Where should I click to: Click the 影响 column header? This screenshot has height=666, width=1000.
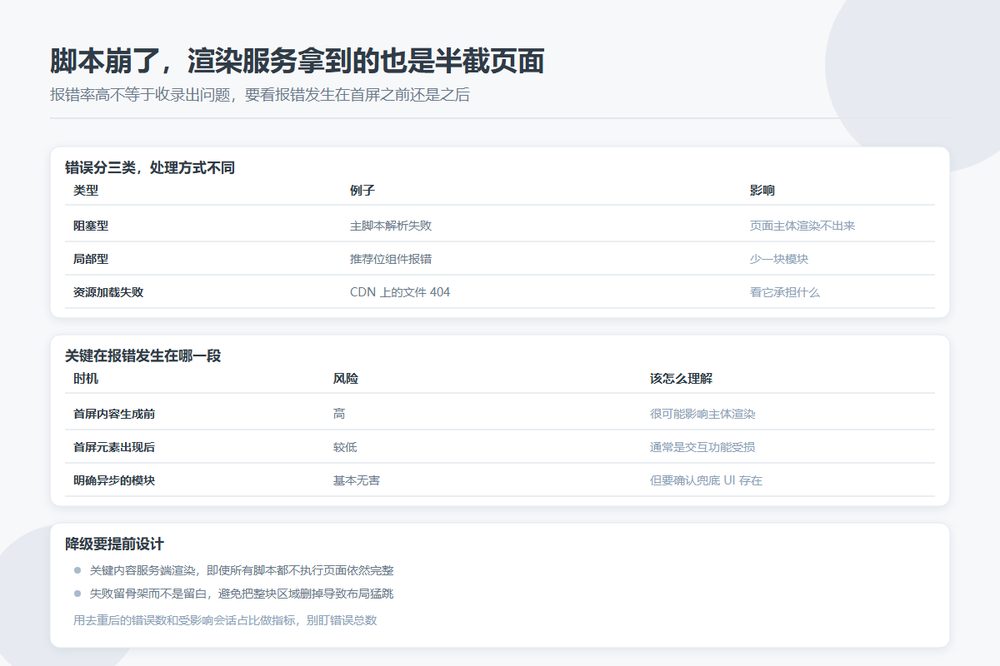762,191
